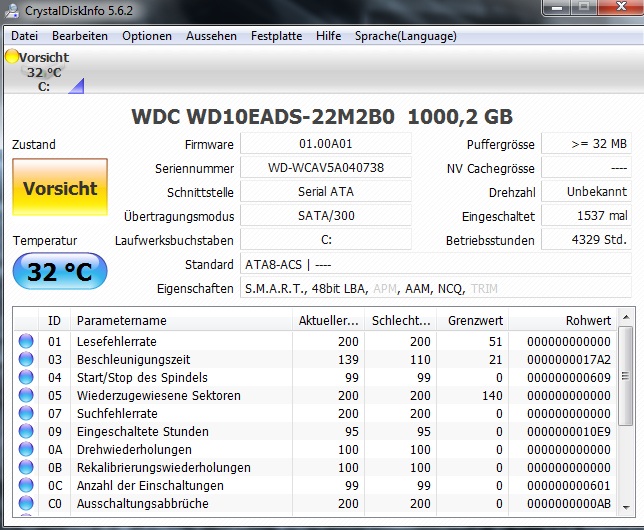Screen dimensions: 644x530
Task: Click the CrystalDiskInfo title bar icon
Action: pyautogui.click(x=12, y=11)
